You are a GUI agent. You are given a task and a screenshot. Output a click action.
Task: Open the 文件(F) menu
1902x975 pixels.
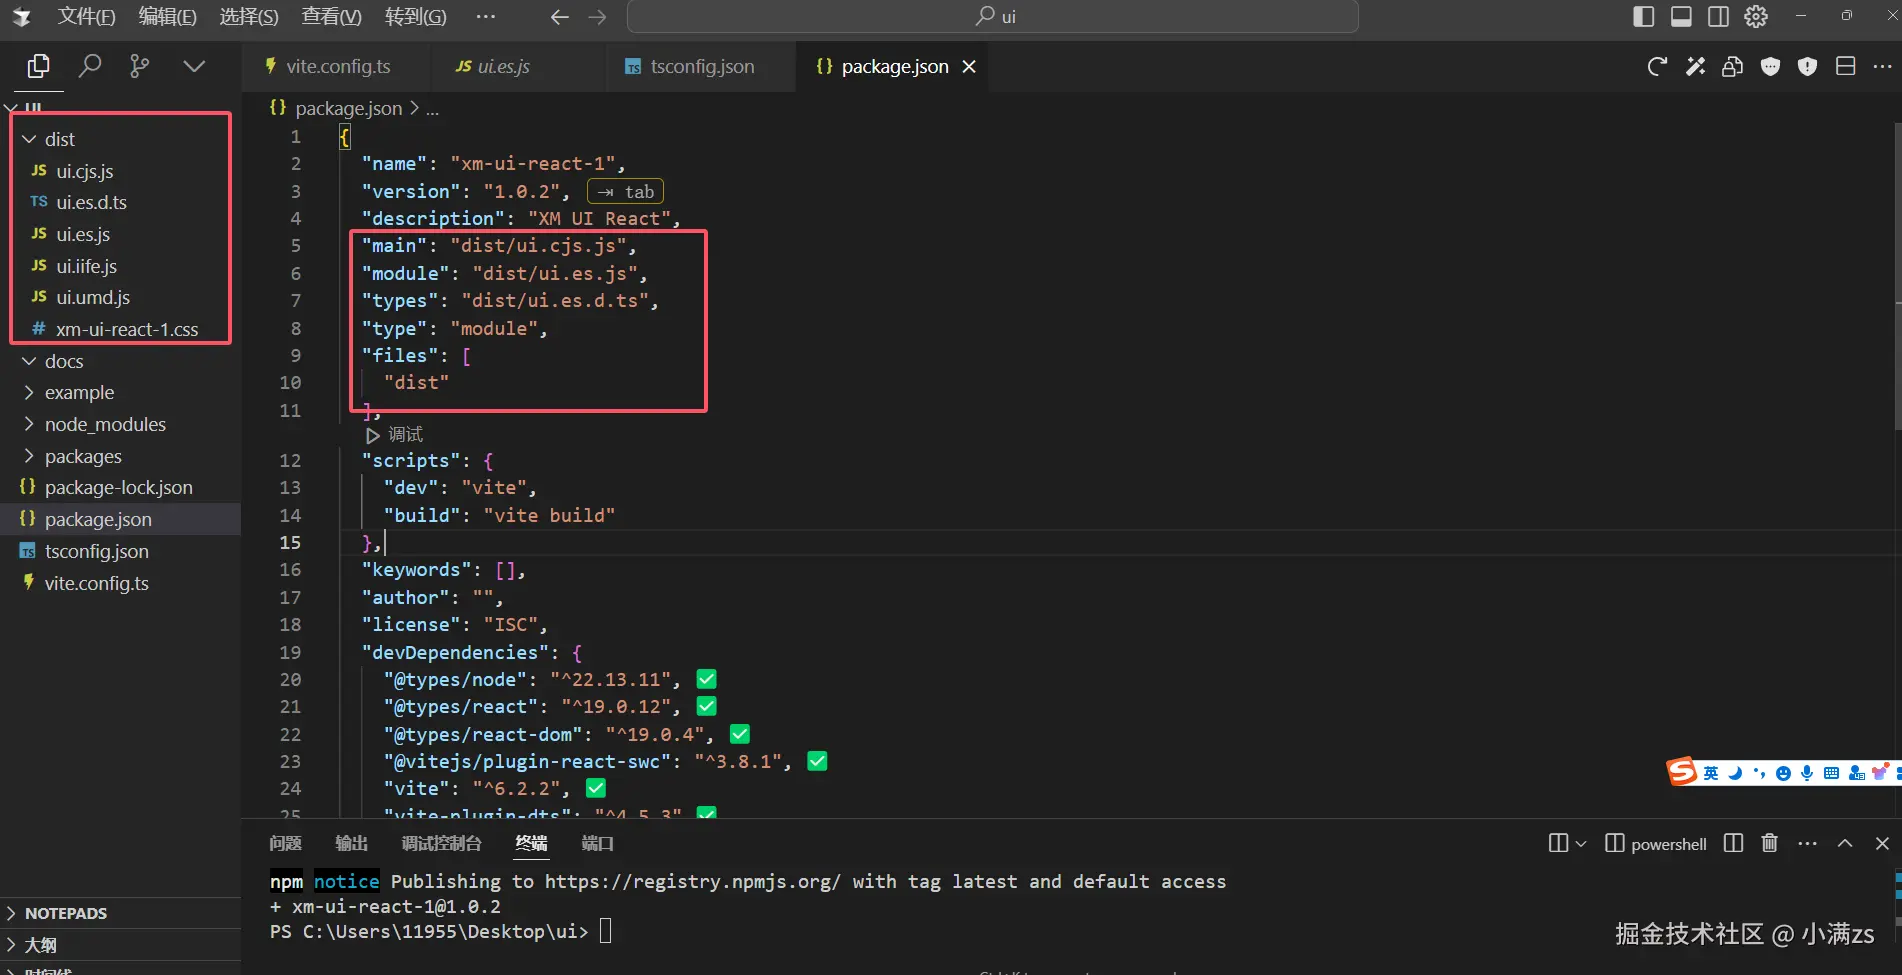[x=86, y=16]
